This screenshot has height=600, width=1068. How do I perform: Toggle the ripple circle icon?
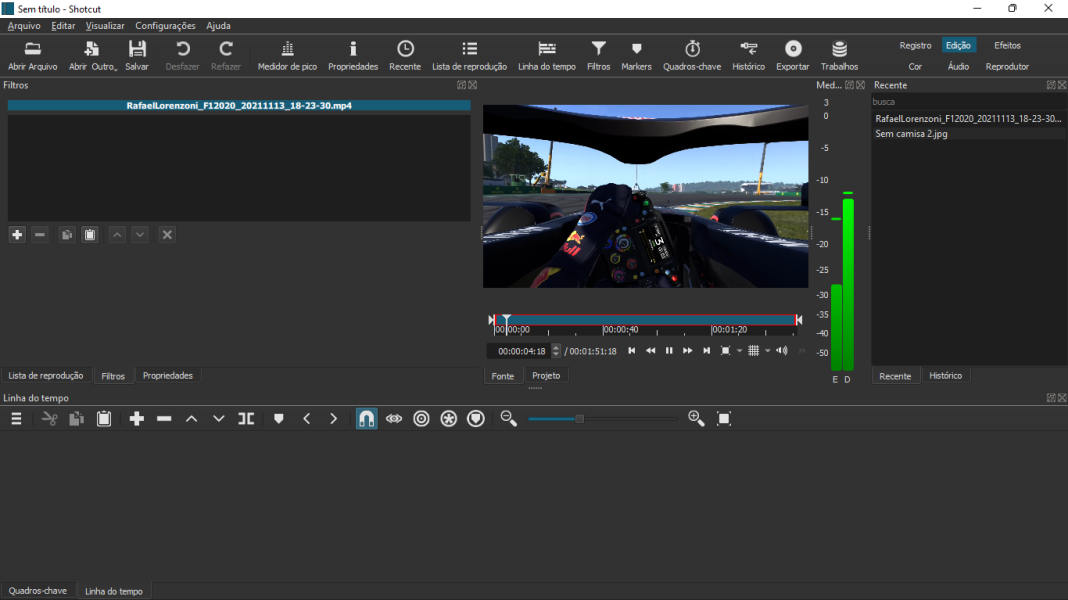pyautogui.click(x=421, y=419)
